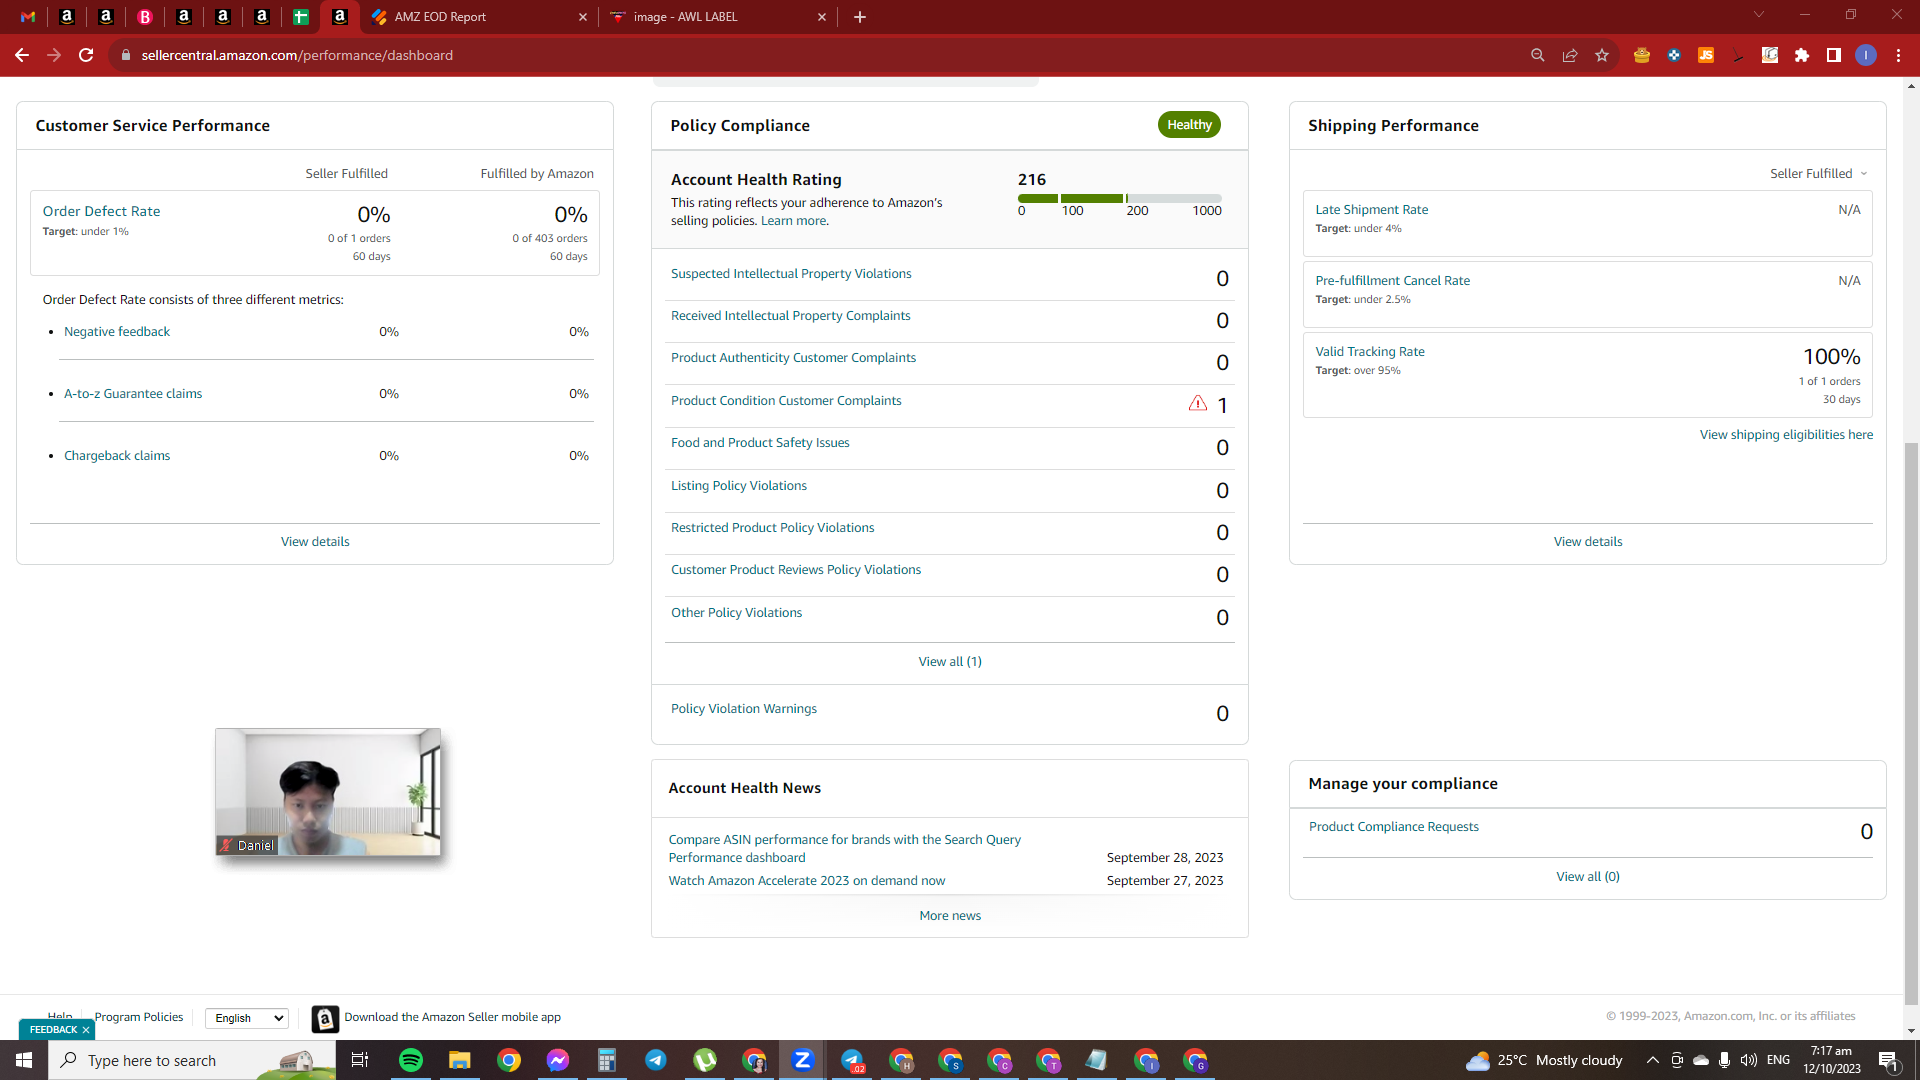1920x1080 pixels.
Task: Open Telegram with the .02 badge
Action: pos(852,1060)
